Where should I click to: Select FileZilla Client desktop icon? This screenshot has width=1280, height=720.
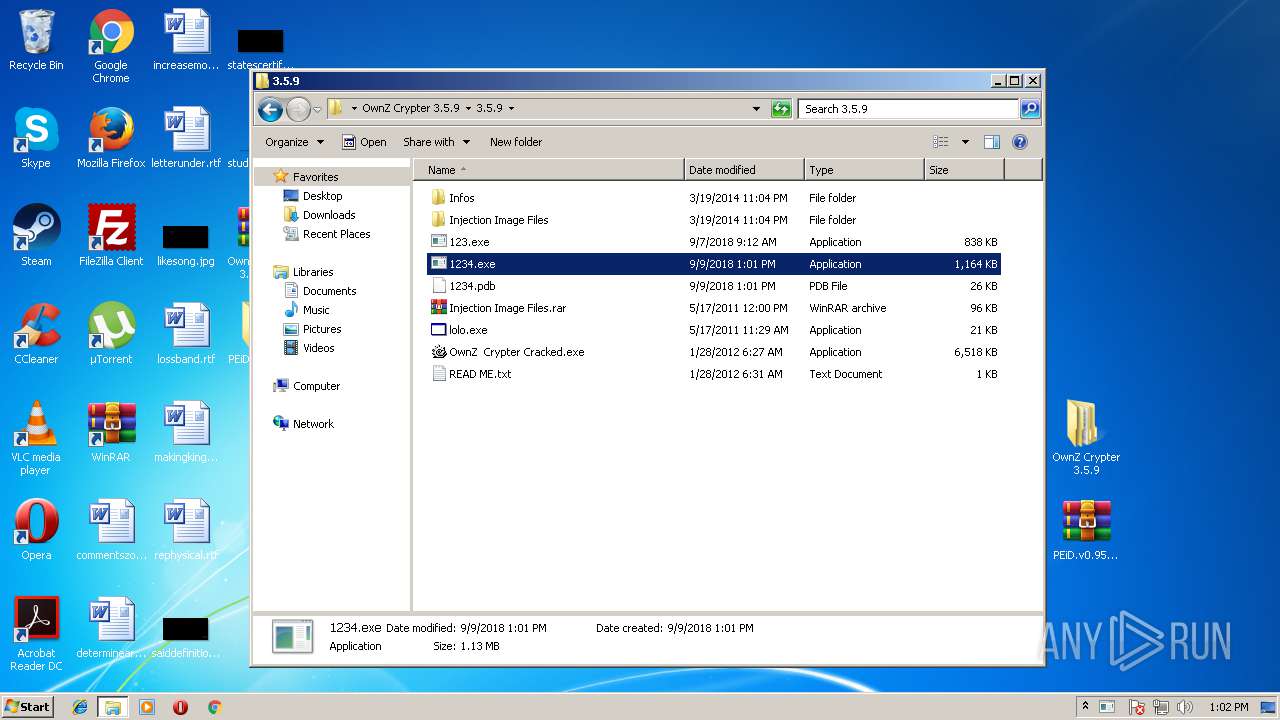pyautogui.click(x=111, y=236)
